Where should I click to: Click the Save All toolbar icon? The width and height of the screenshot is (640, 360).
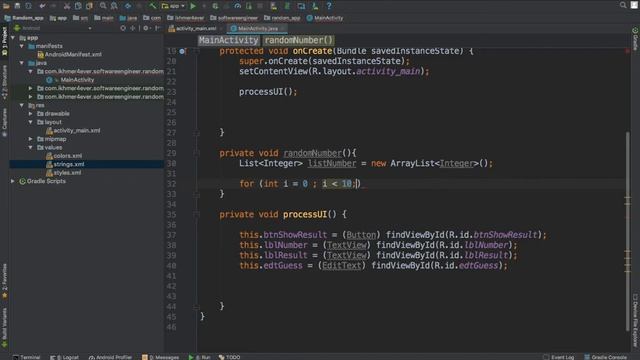click(17, 6)
